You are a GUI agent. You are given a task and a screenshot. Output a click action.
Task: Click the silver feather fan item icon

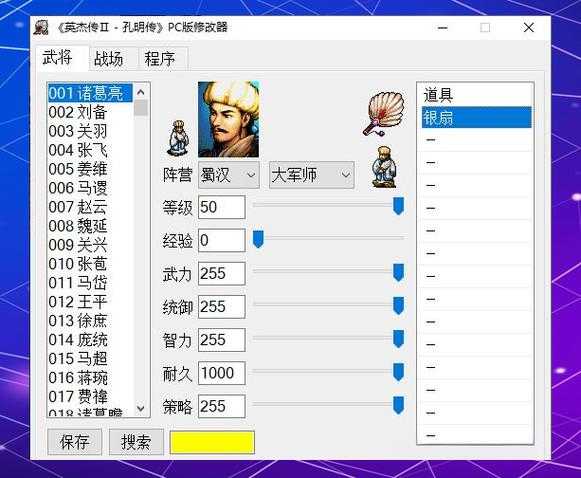coord(384,113)
